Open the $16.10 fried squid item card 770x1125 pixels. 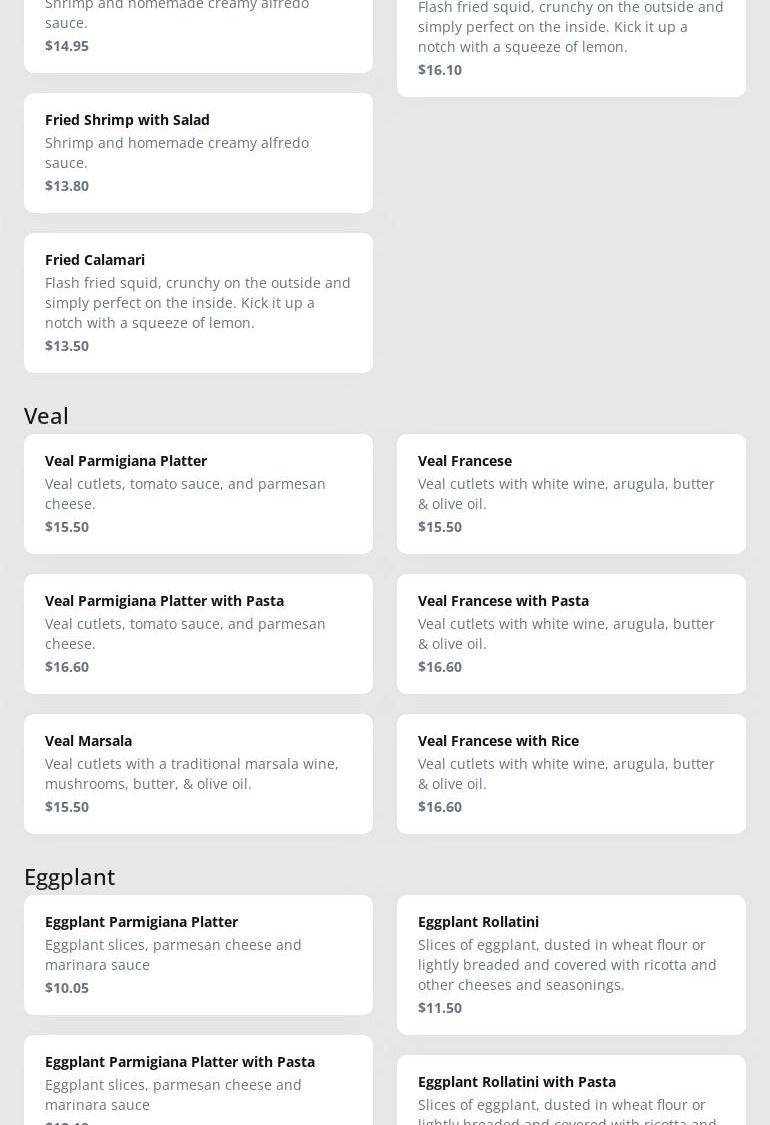[x=571, y=40]
